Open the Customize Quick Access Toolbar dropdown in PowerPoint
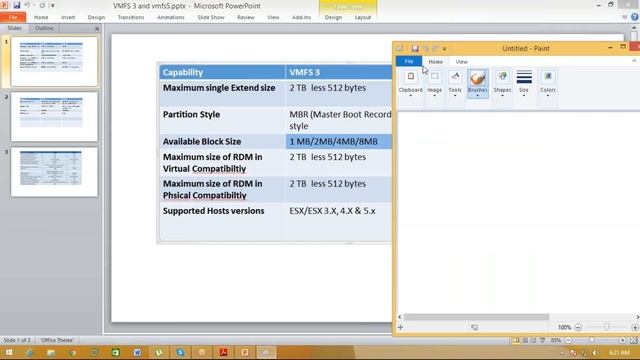 click(53, 6)
